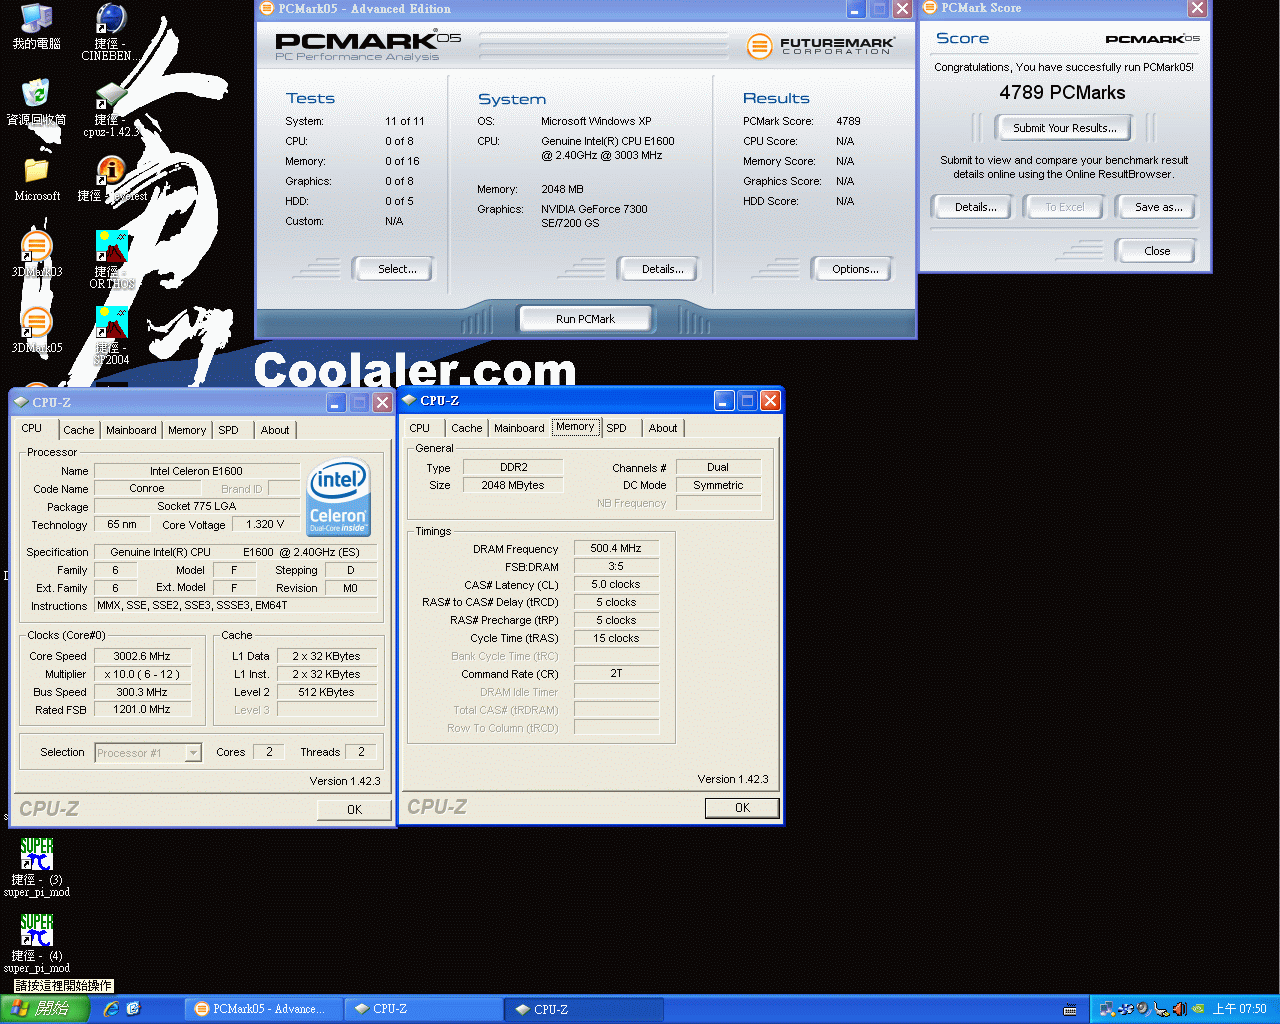Select the CPU tab in right CPU-Z window

(x=420, y=428)
